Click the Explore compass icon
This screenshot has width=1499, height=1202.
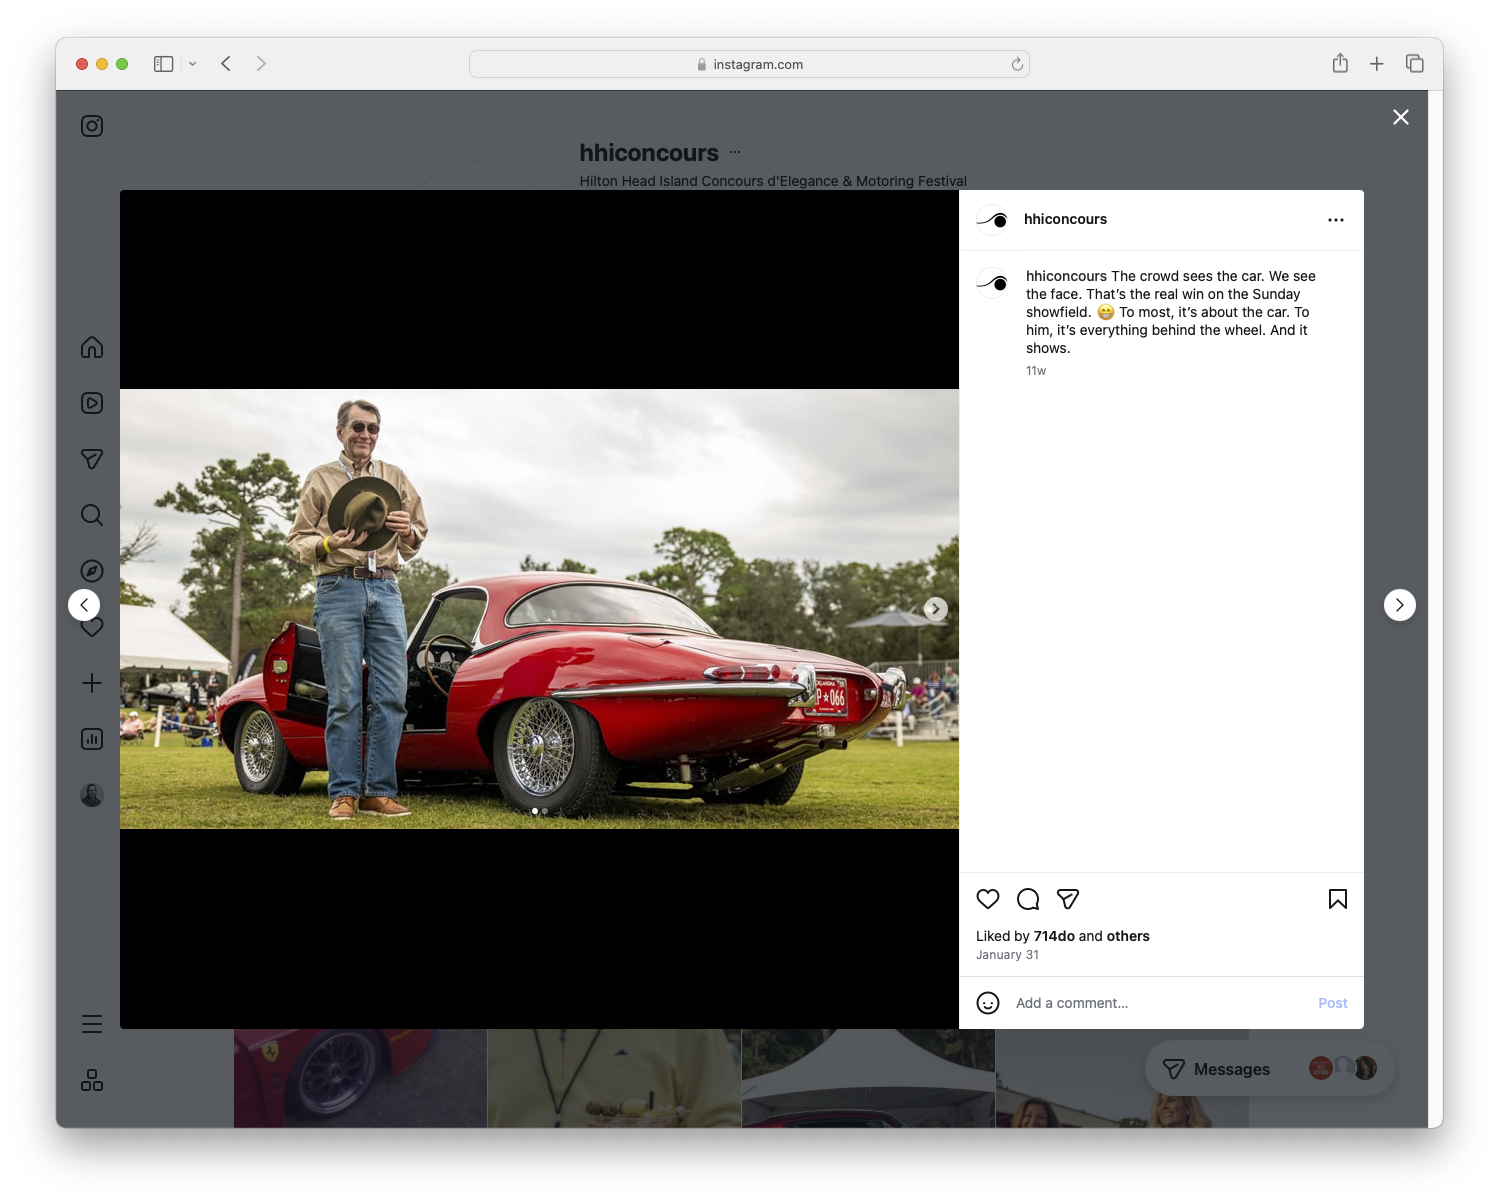coord(91,570)
